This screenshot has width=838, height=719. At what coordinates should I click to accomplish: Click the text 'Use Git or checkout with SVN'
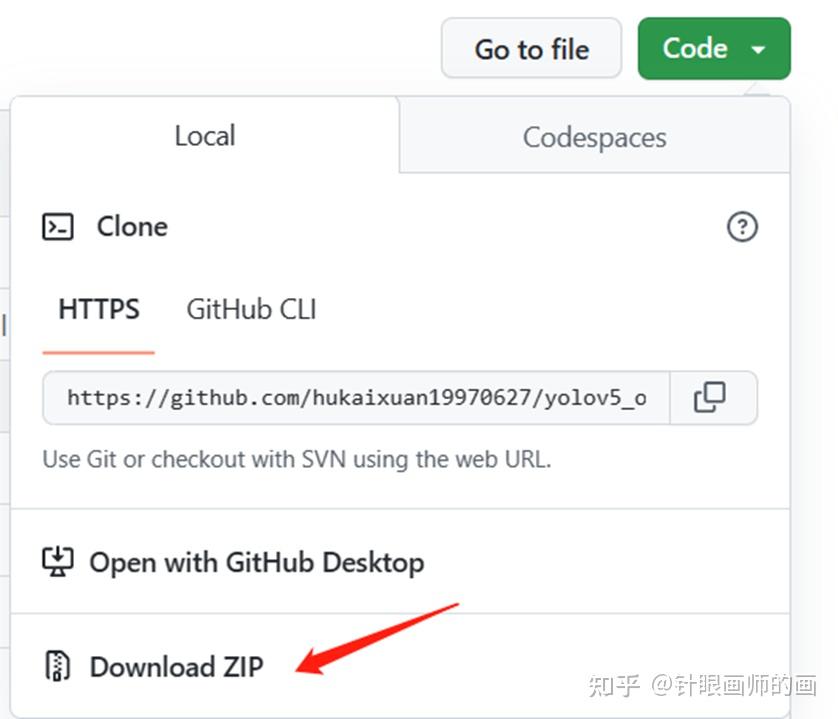point(195,459)
